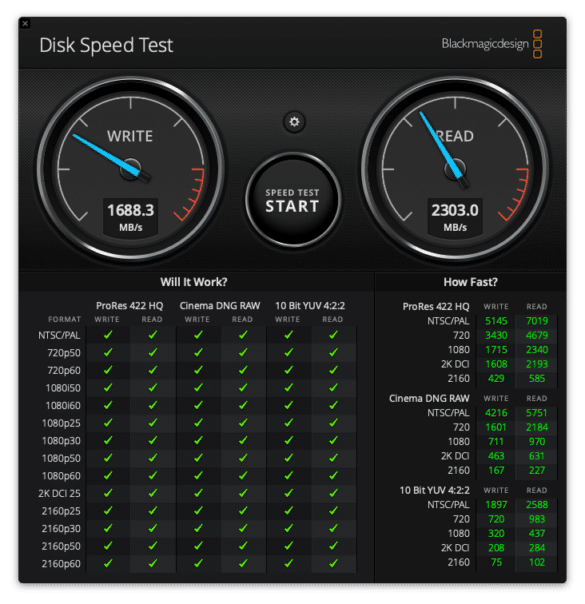Click 10 Bit YUV 720 read value 983
This screenshot has width=585, height=604.
[x=537, y=519]
